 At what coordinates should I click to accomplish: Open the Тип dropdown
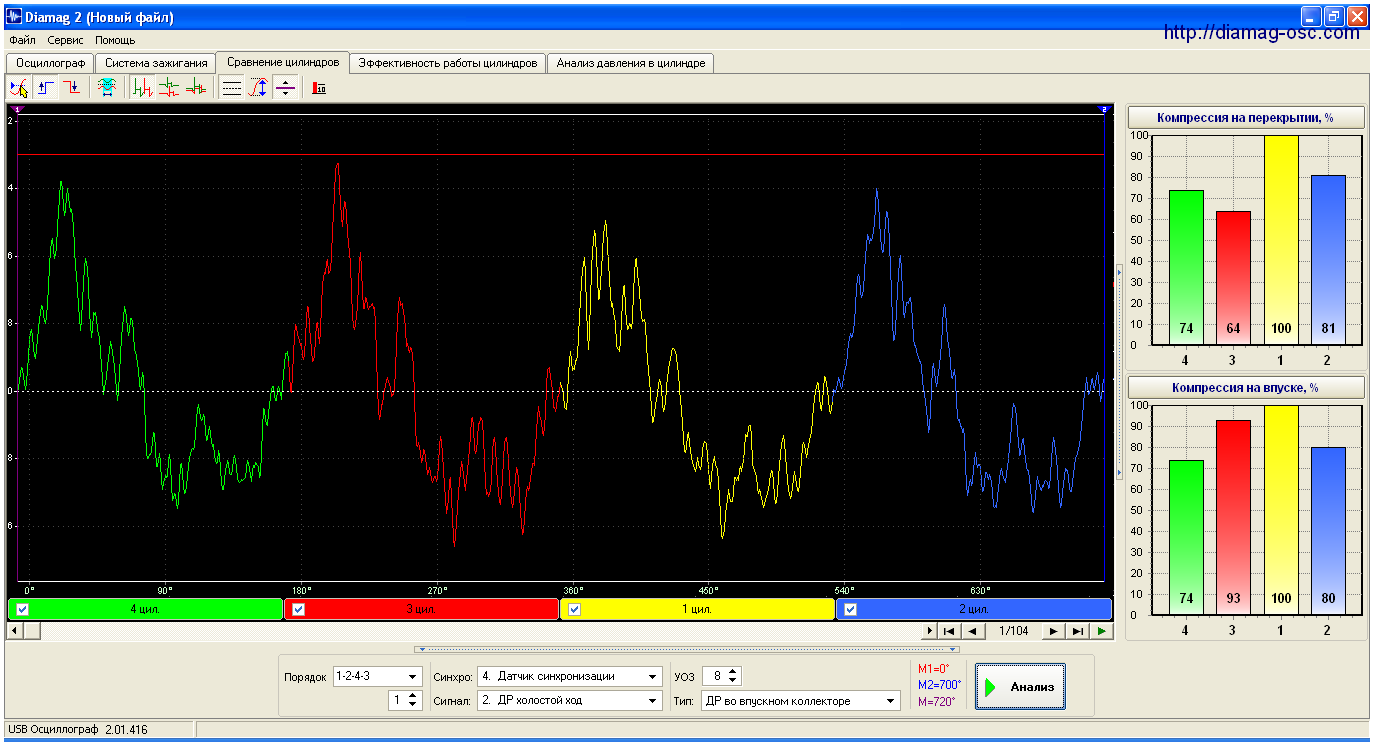point(892,701)
